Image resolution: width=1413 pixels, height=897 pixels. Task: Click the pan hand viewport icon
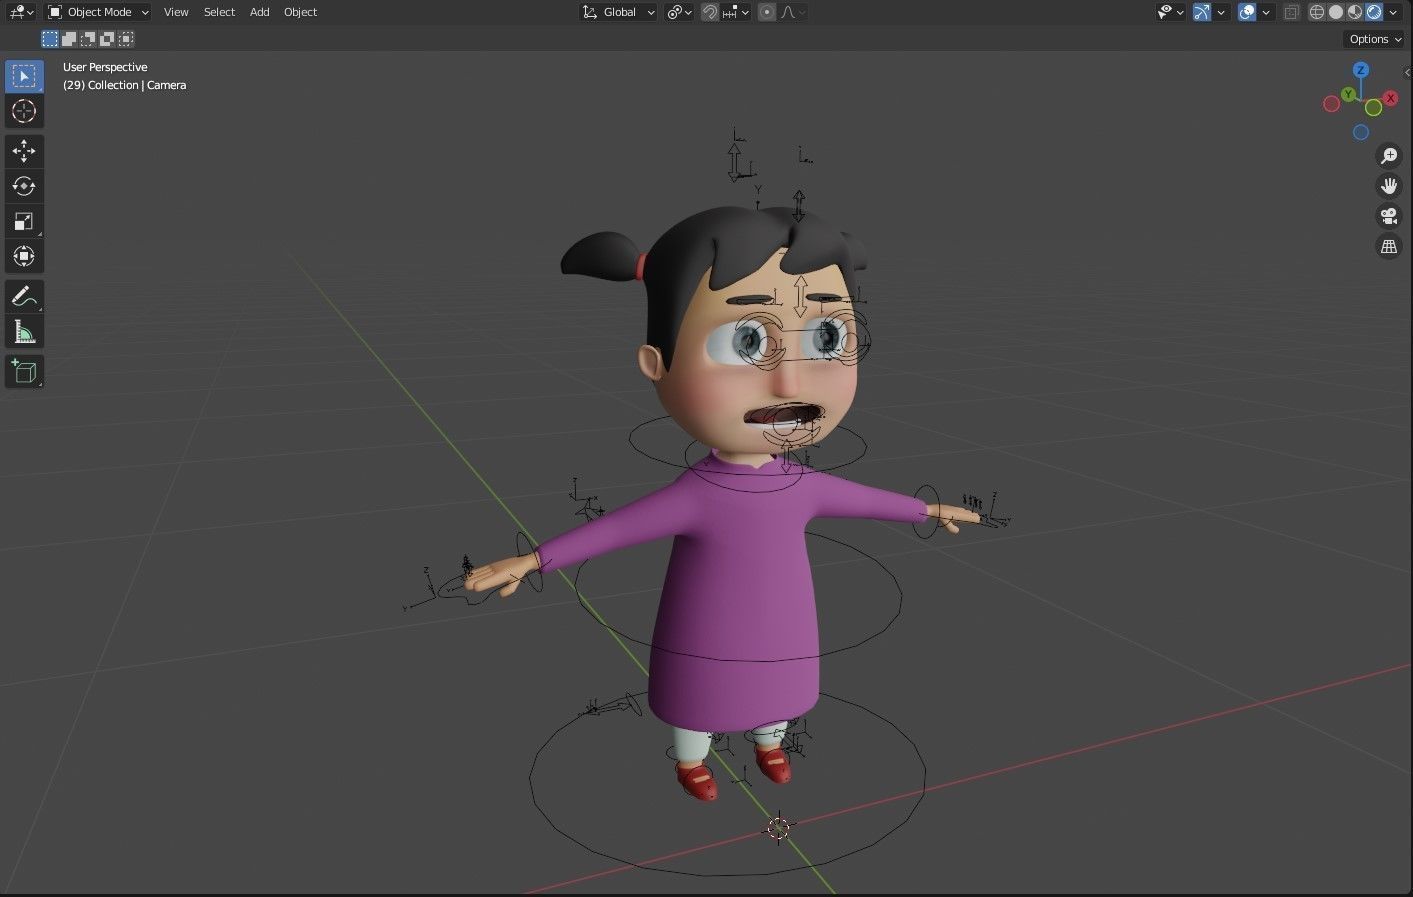(1389, 186)
